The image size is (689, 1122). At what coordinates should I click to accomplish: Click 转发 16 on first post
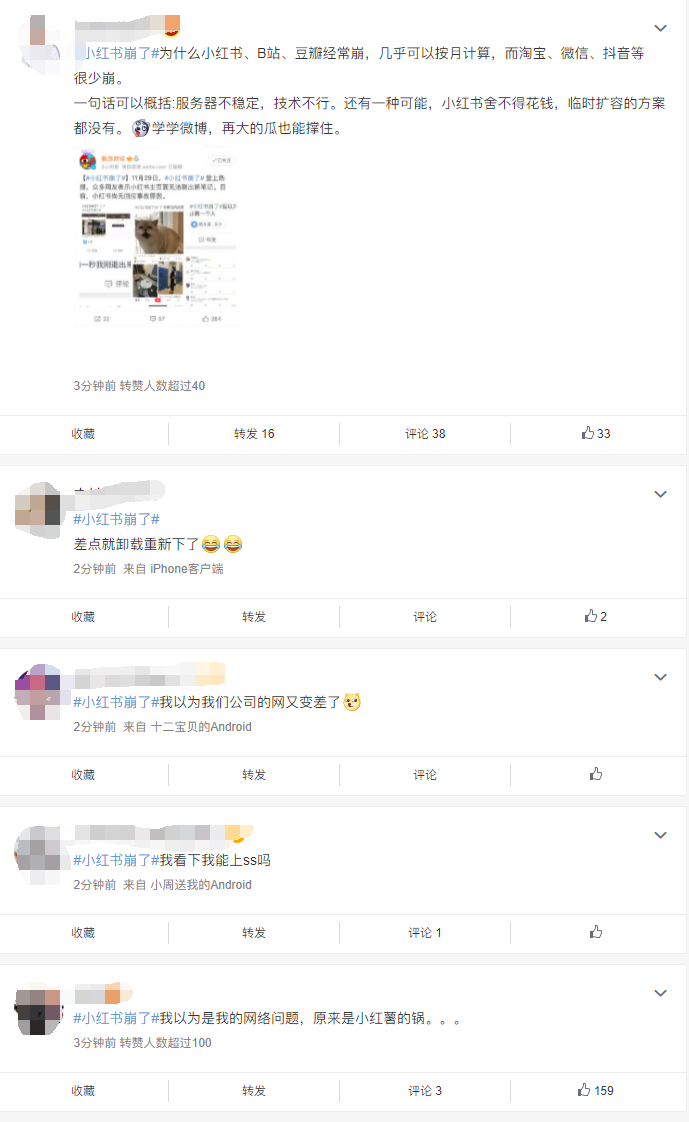[254, 434]
